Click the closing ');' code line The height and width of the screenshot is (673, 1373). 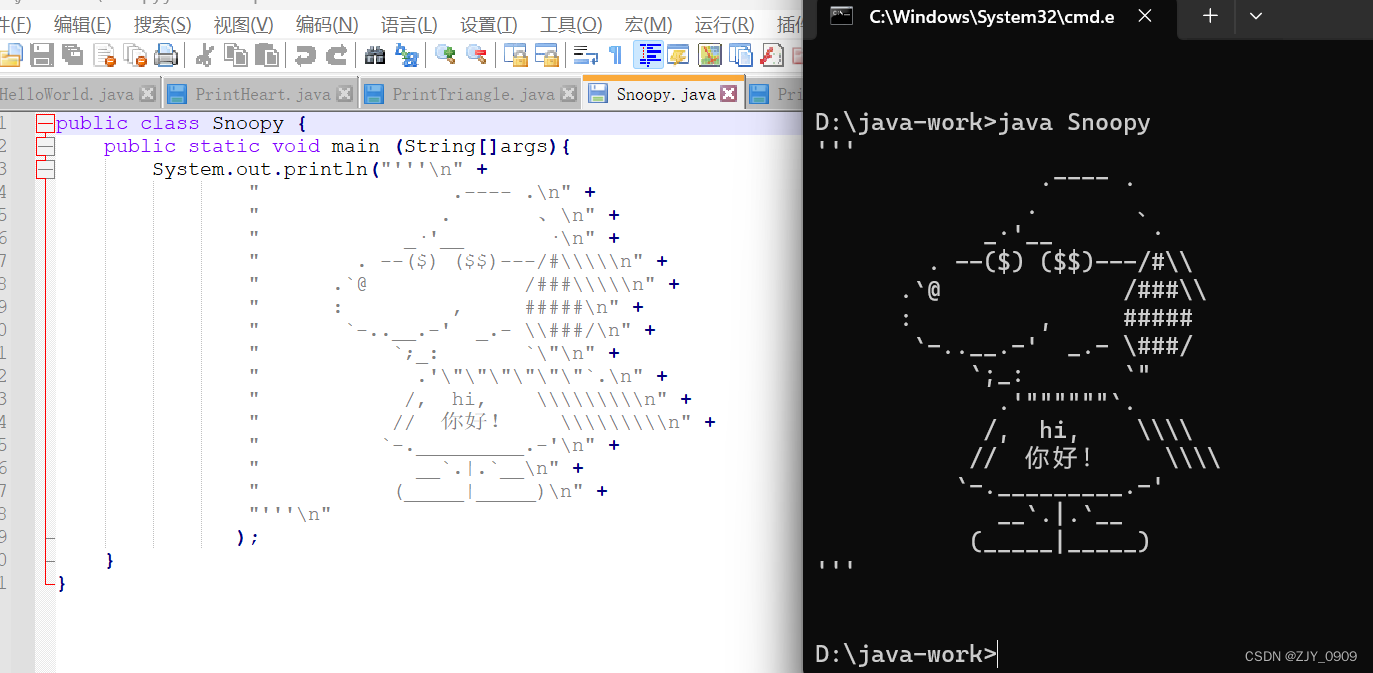[247, 537]
